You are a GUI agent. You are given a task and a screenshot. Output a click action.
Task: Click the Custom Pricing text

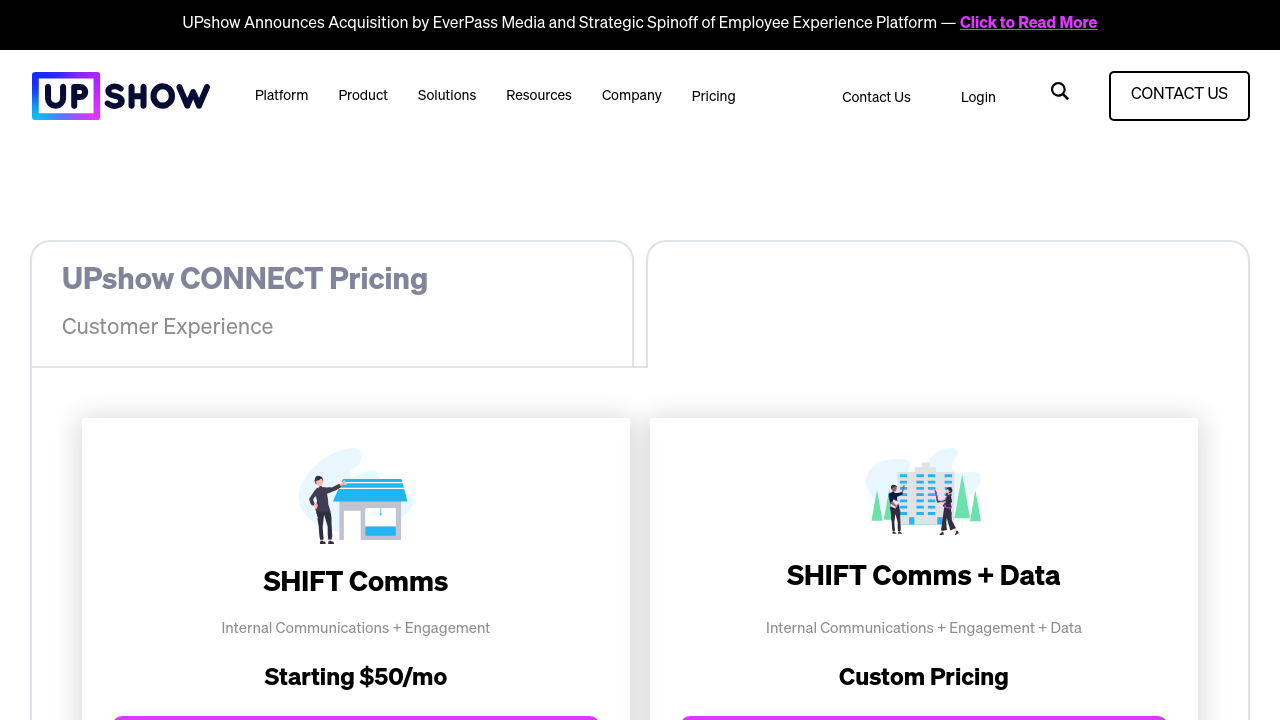tap(923, 678)
